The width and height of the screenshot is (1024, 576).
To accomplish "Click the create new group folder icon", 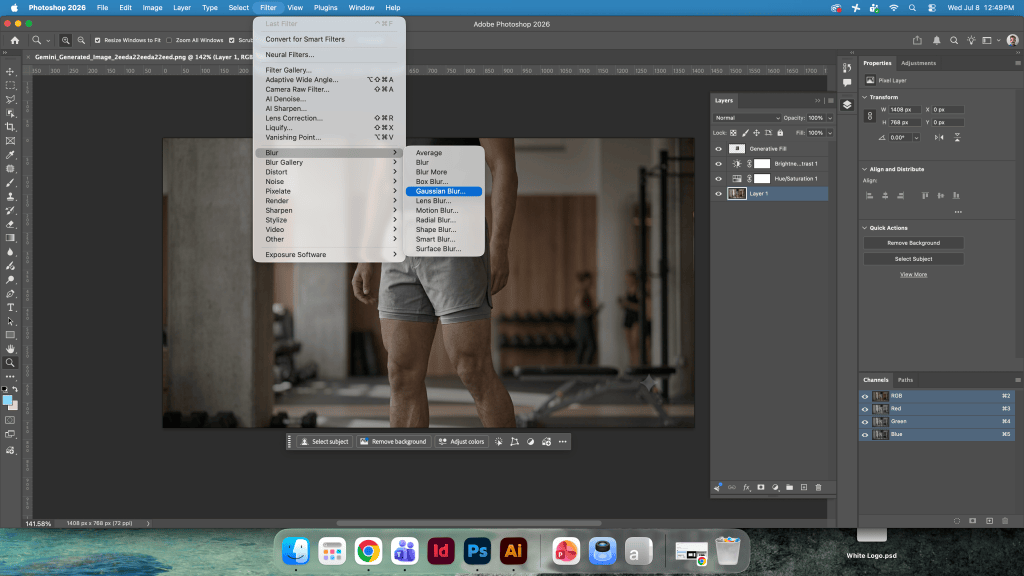I will coord(790,487).
